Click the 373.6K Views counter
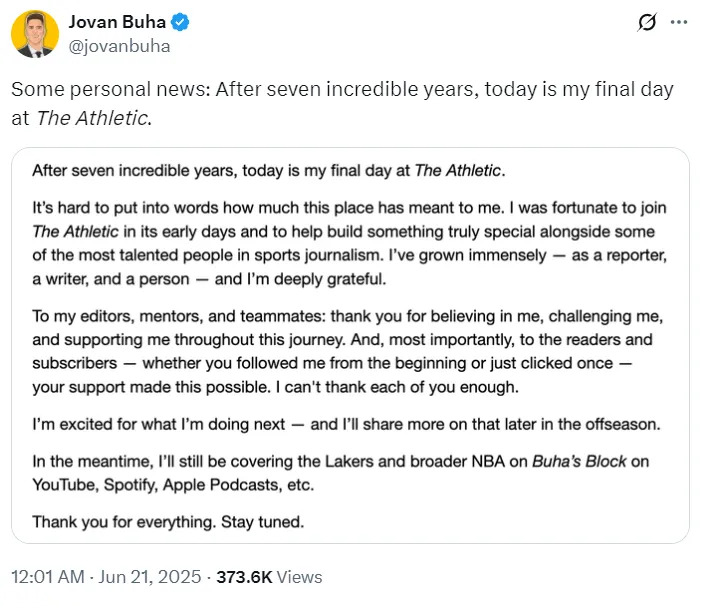 269,577
